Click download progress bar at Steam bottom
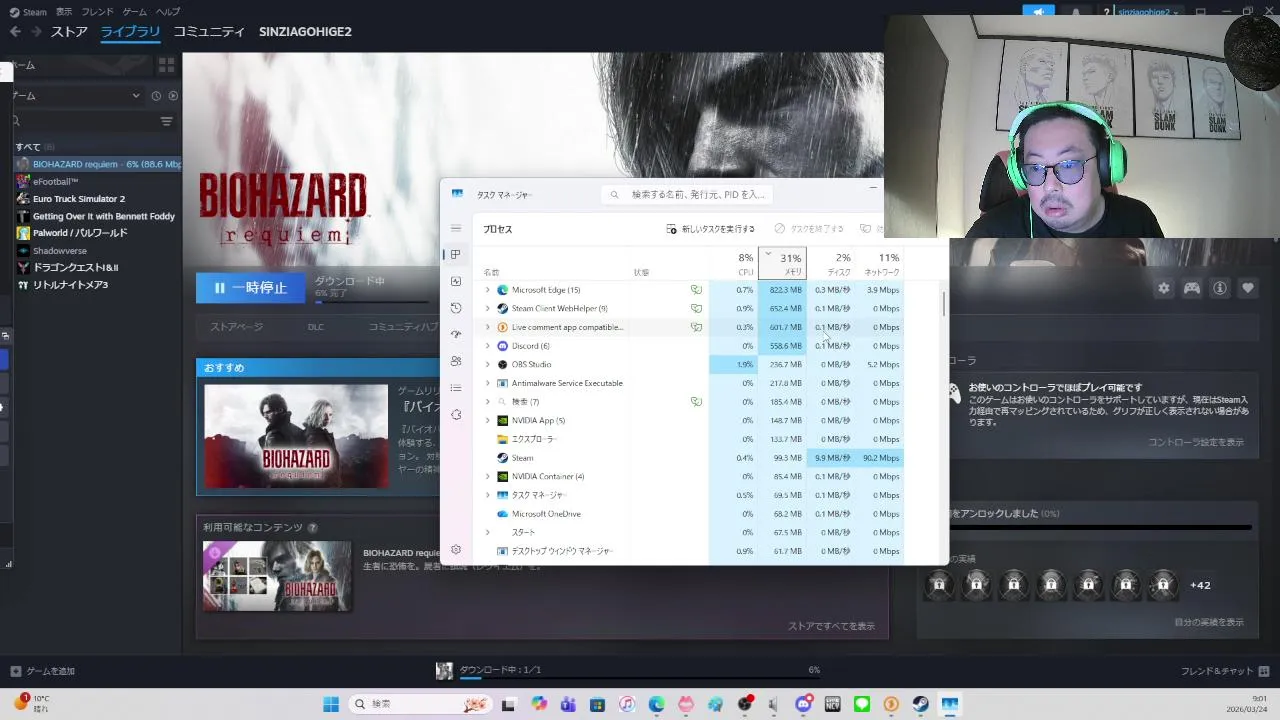1280x720 pixels. tap(640, 677)
